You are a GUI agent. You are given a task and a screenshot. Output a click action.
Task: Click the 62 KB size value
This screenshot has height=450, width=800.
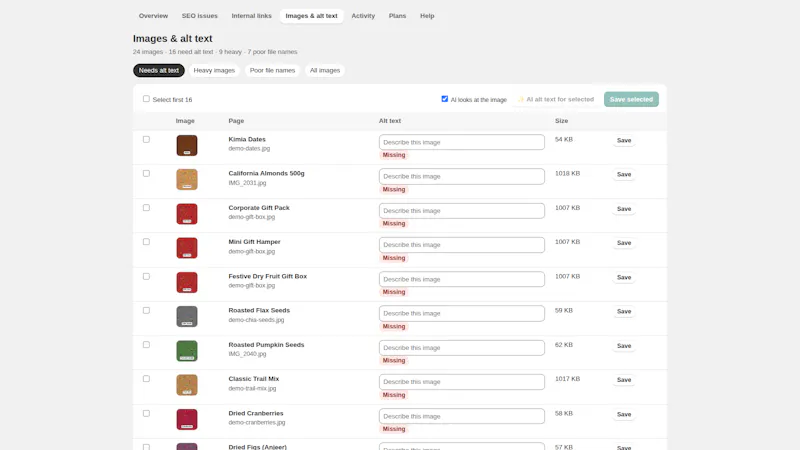pyautogui.click(x=564, y=345)
